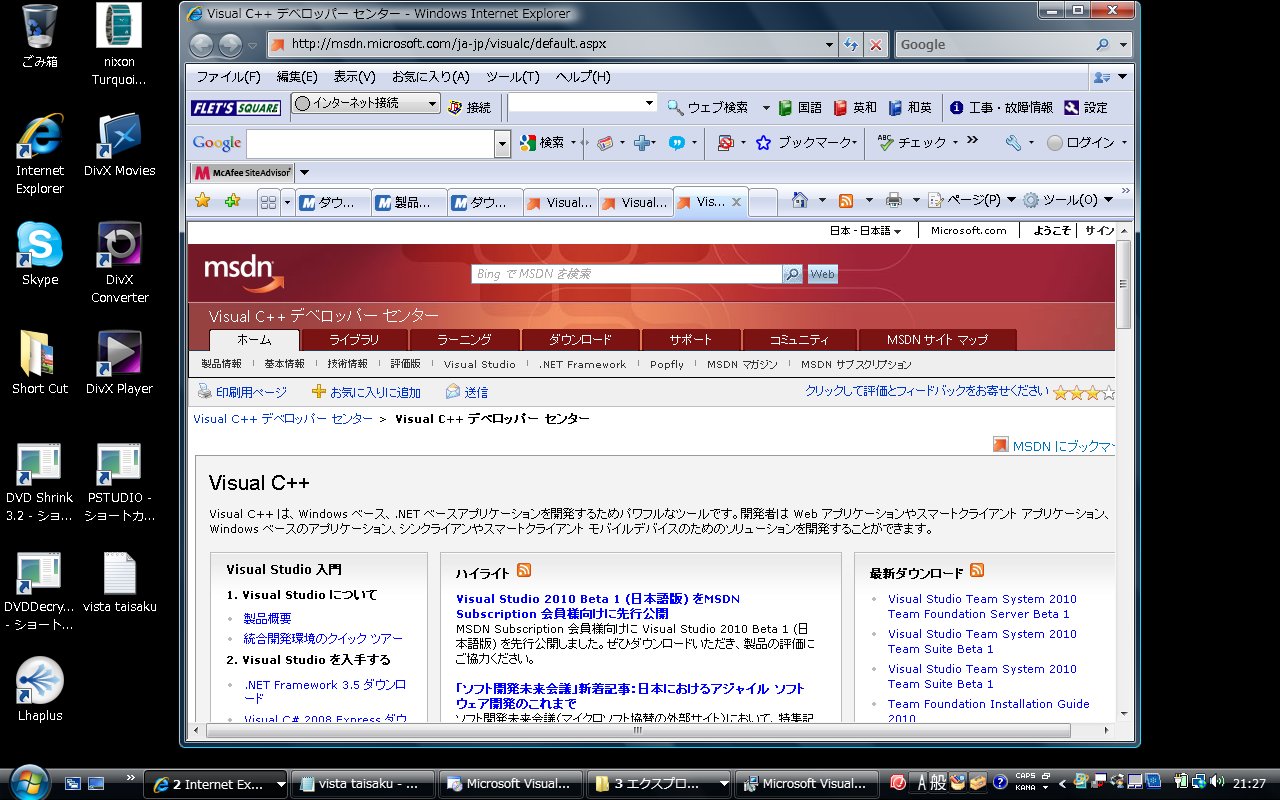
Task: Click the チェック spell check button
Action: [912, 143]
